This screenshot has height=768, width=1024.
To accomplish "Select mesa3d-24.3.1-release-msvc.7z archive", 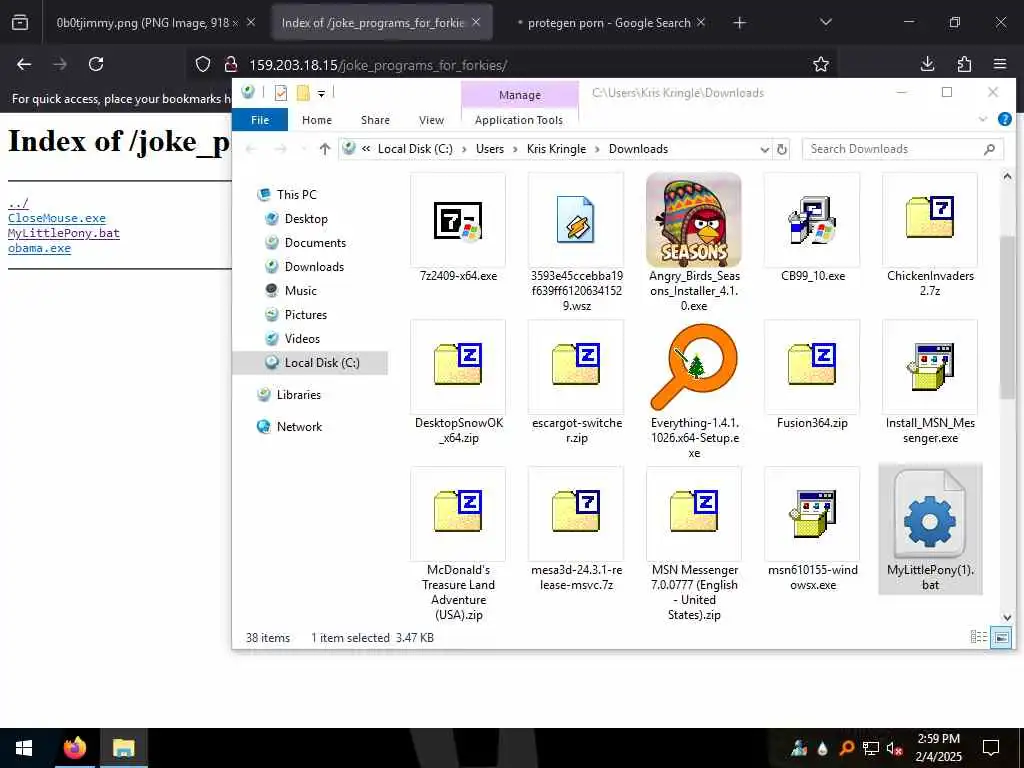I will tap(575, 511).
